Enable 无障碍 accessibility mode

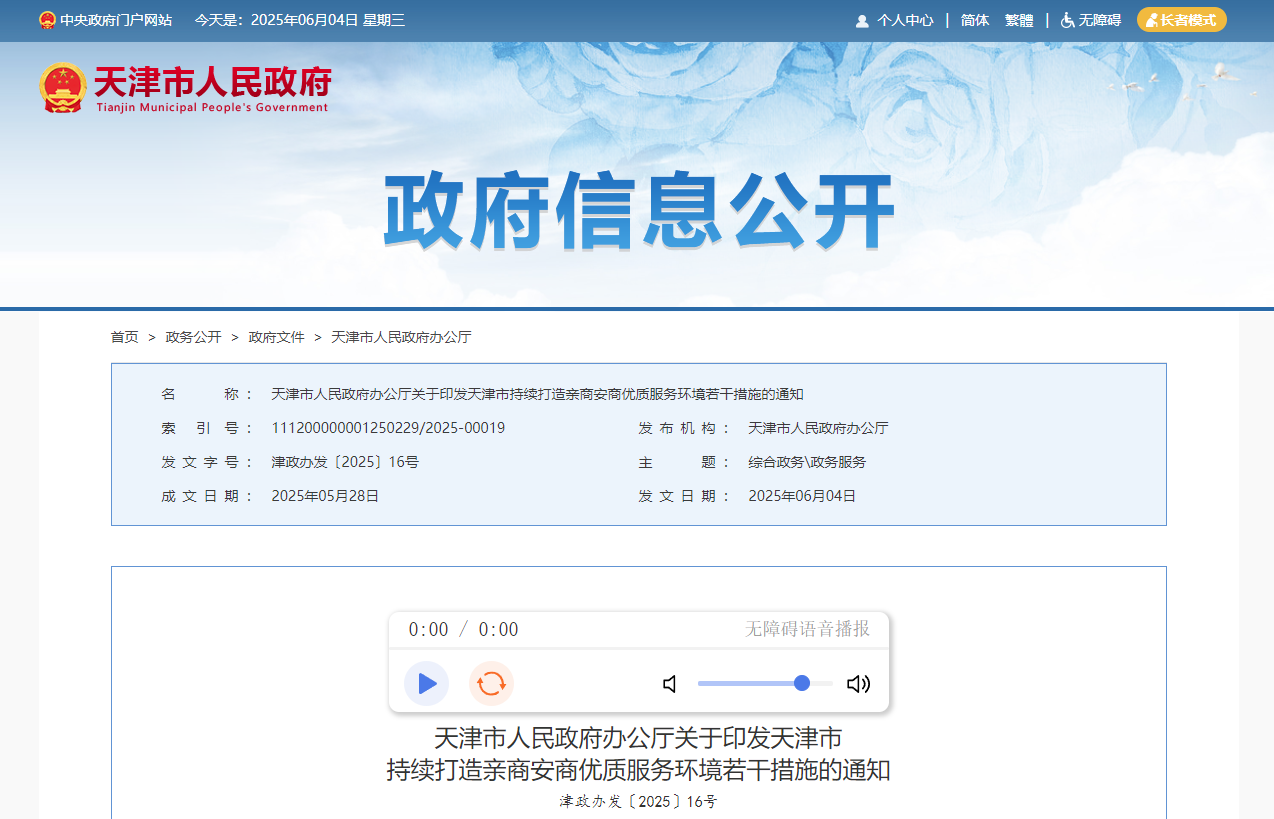[1099, 20]
